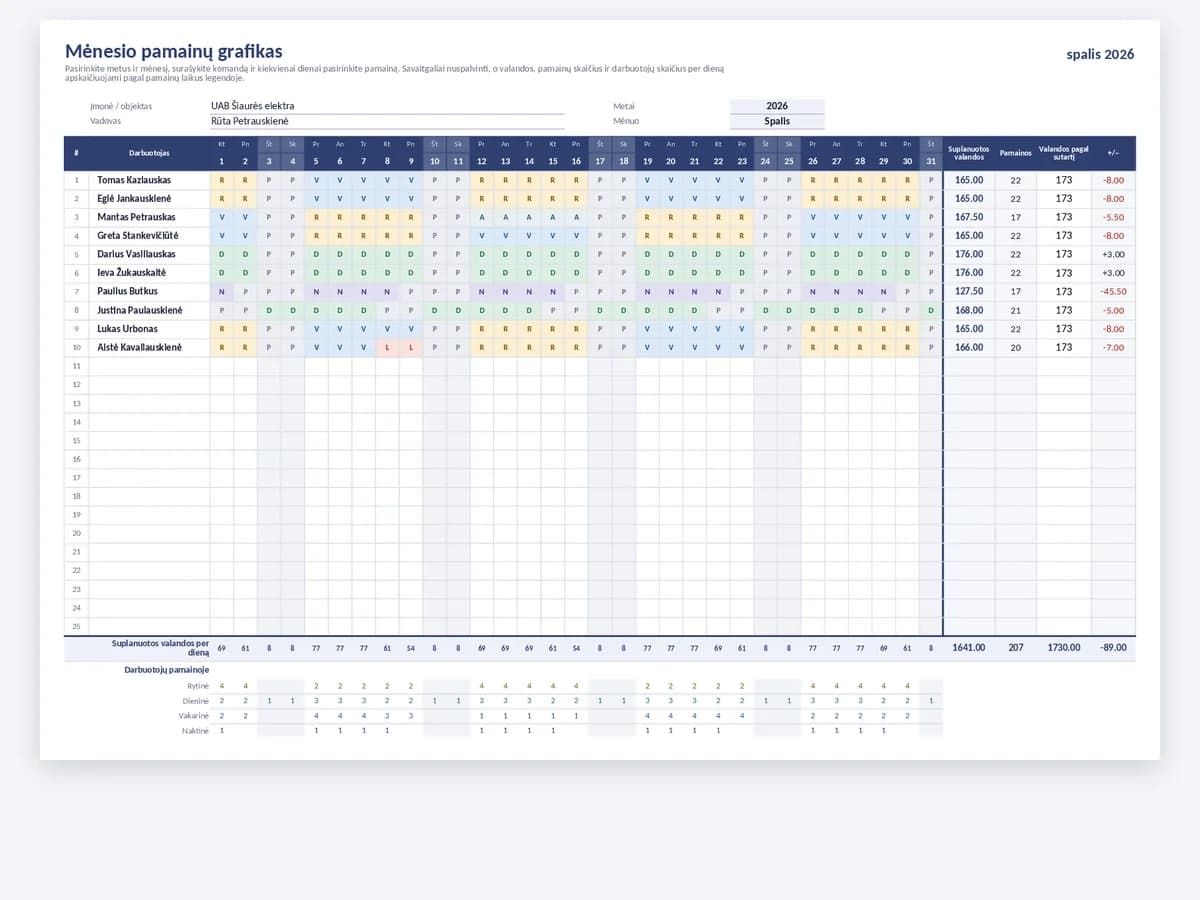This screenshot has width=1200, height=900.
Task: Click the "Valandos pagal sutartį" column header
Action: (x=1063, y=153)
